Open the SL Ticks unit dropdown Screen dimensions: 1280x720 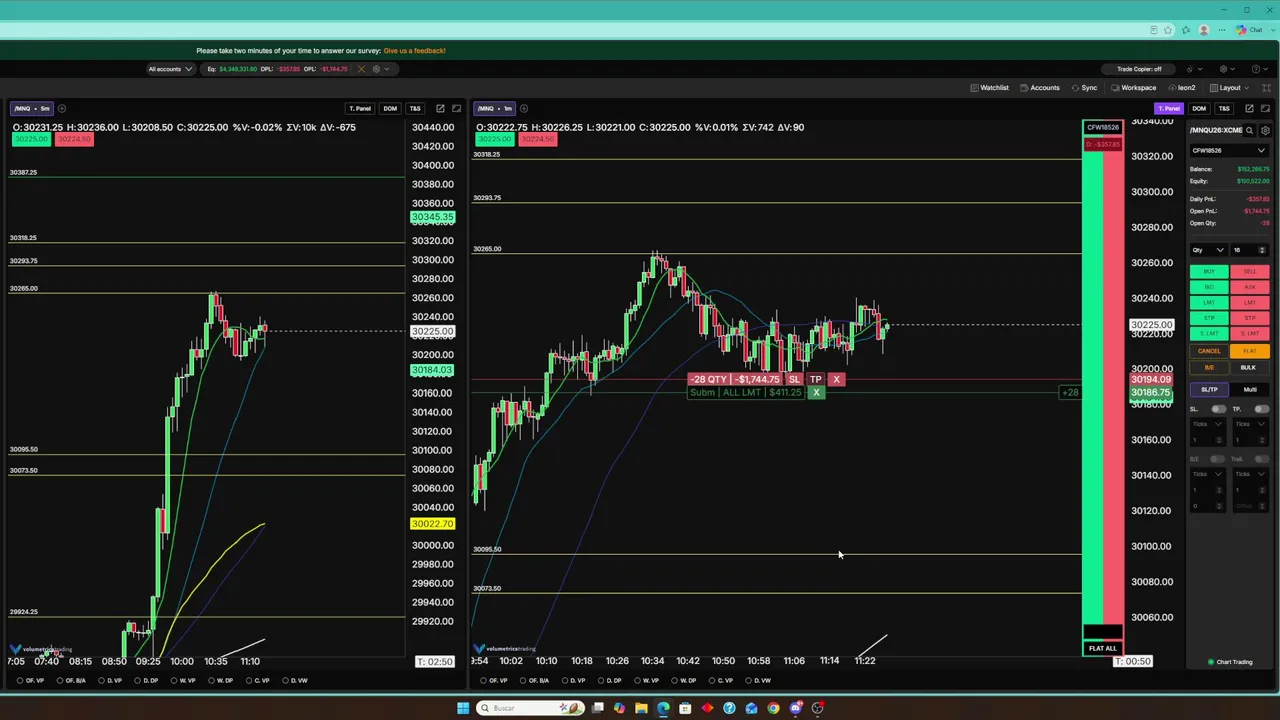[x=1208, y=424]
